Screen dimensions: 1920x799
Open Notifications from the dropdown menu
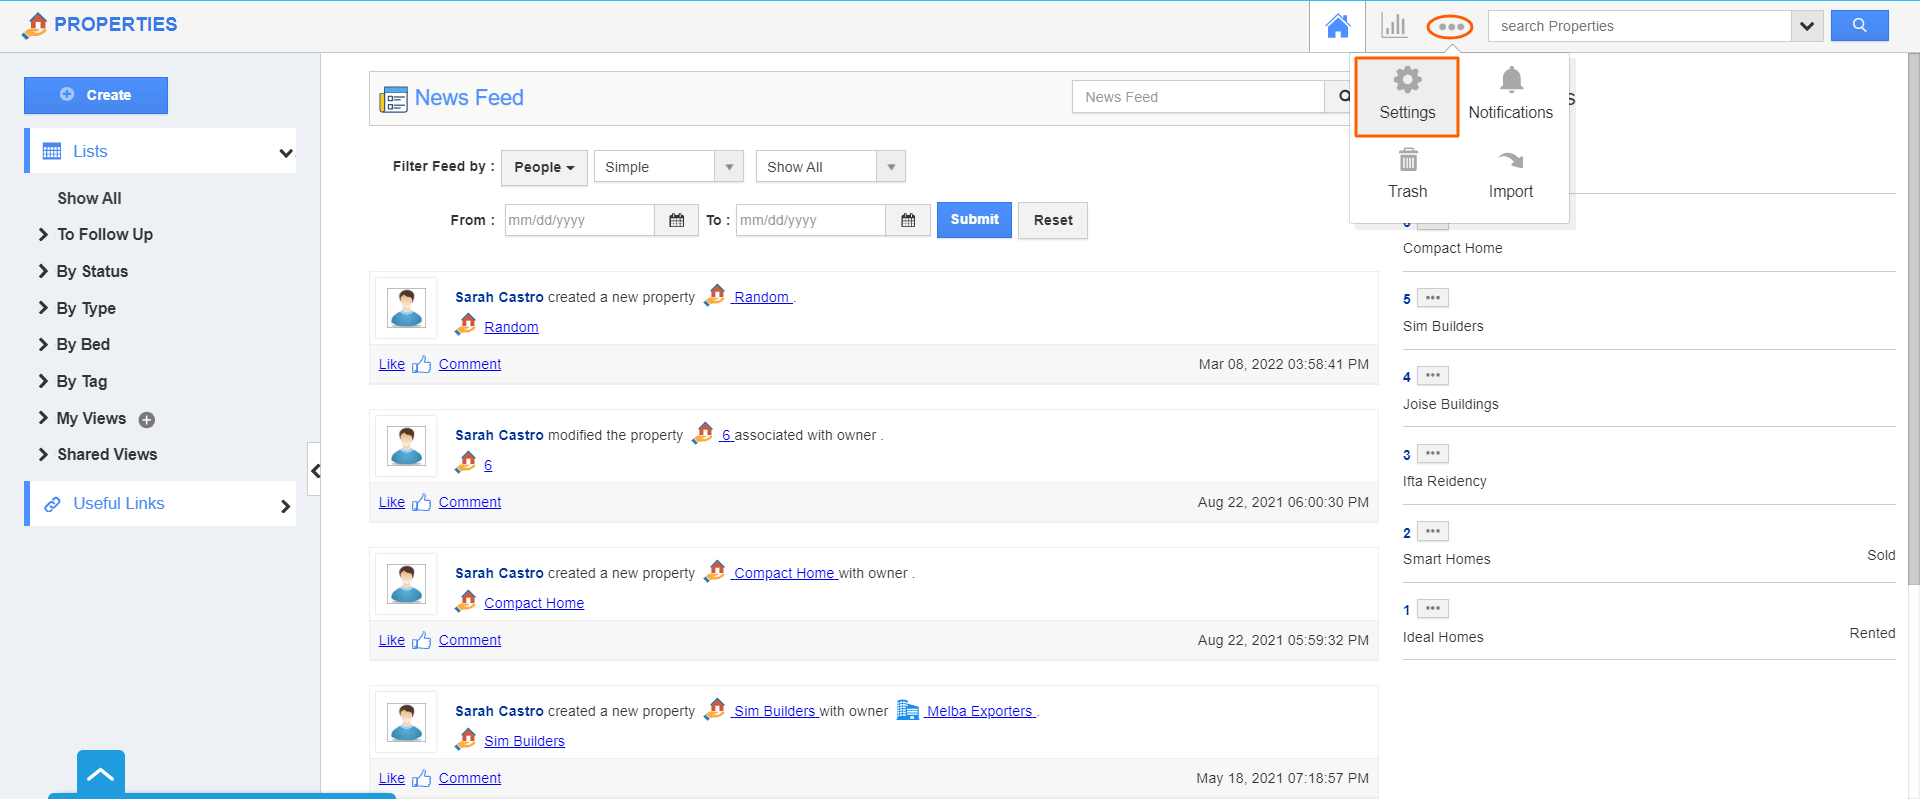[1510, 96]
